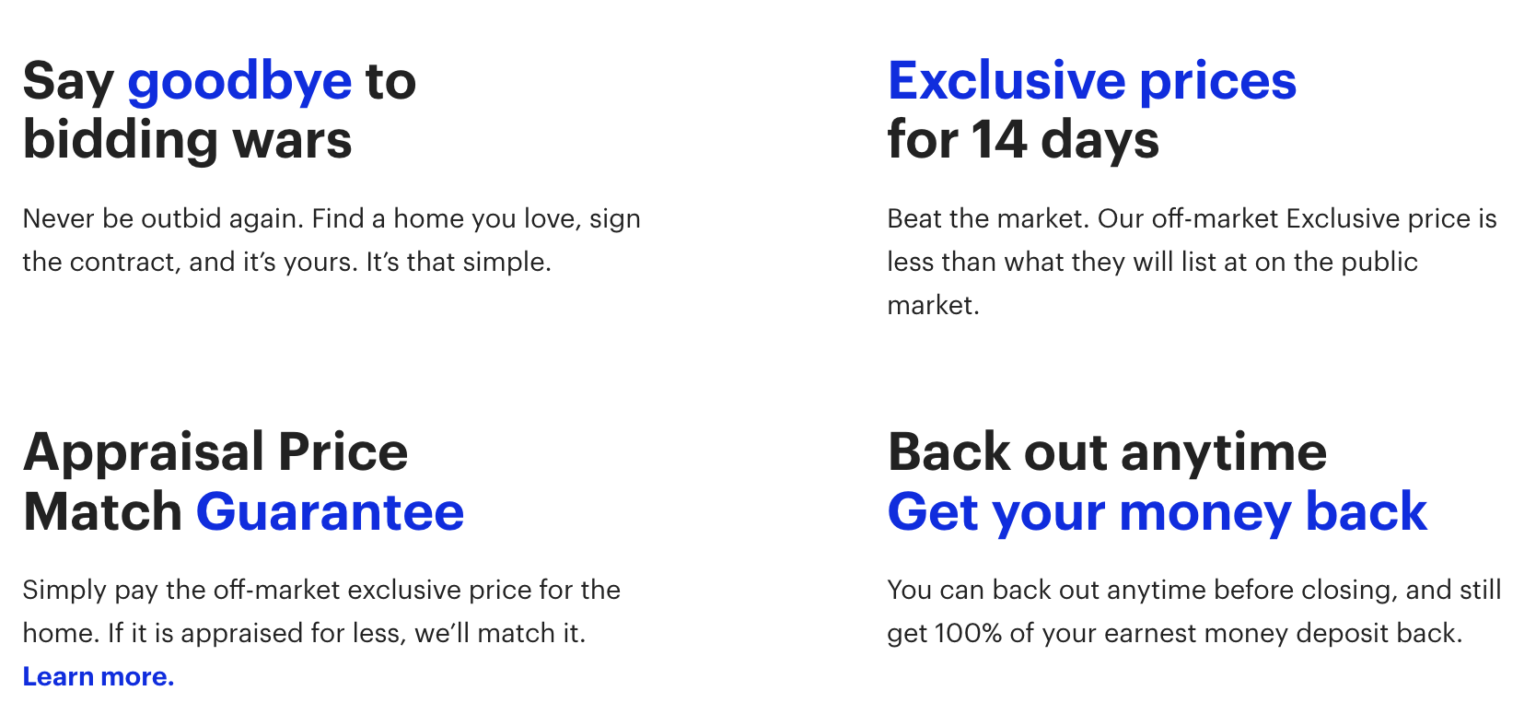Select the "bidding wars" heading line
Viewport: 1536px width, 726px height.
click(187, 139)
